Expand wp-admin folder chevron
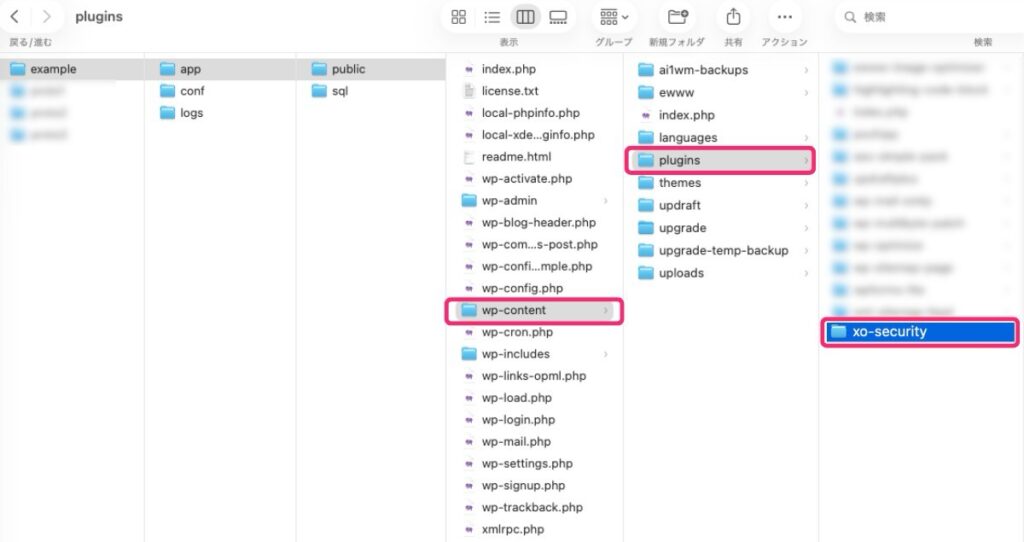The image size is (1024, 542). pyautogui.click(x=606, y=200)
